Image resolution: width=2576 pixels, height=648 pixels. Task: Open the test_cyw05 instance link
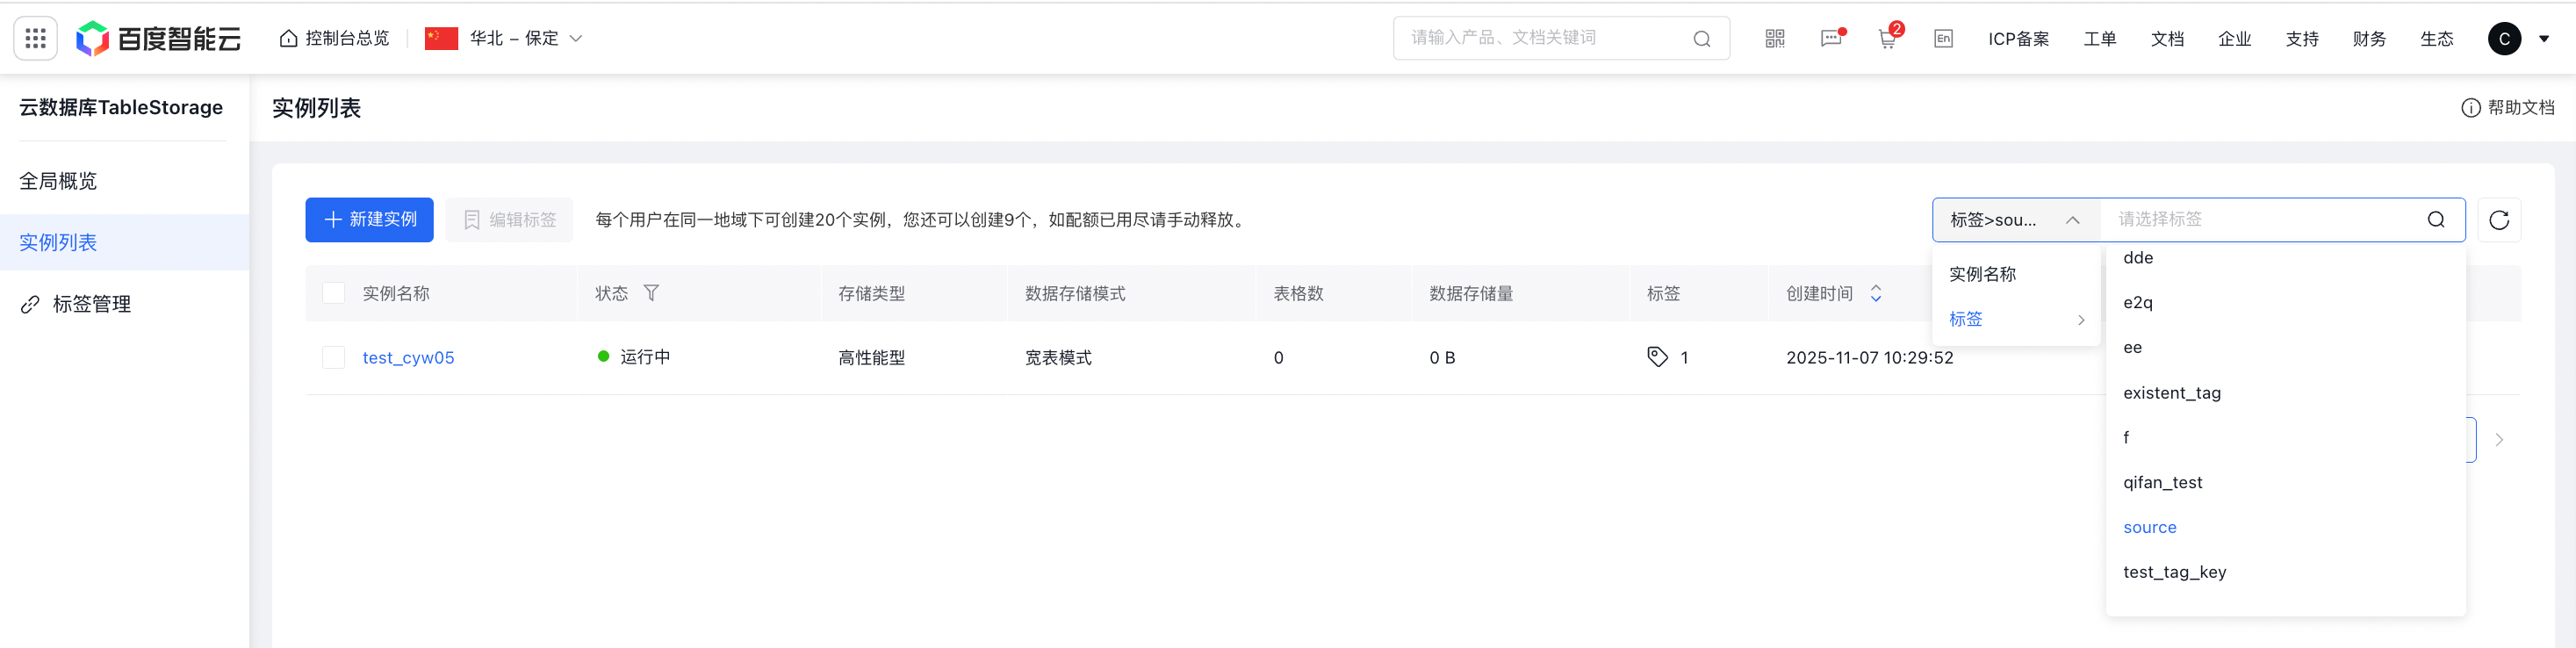click(408, 357)
